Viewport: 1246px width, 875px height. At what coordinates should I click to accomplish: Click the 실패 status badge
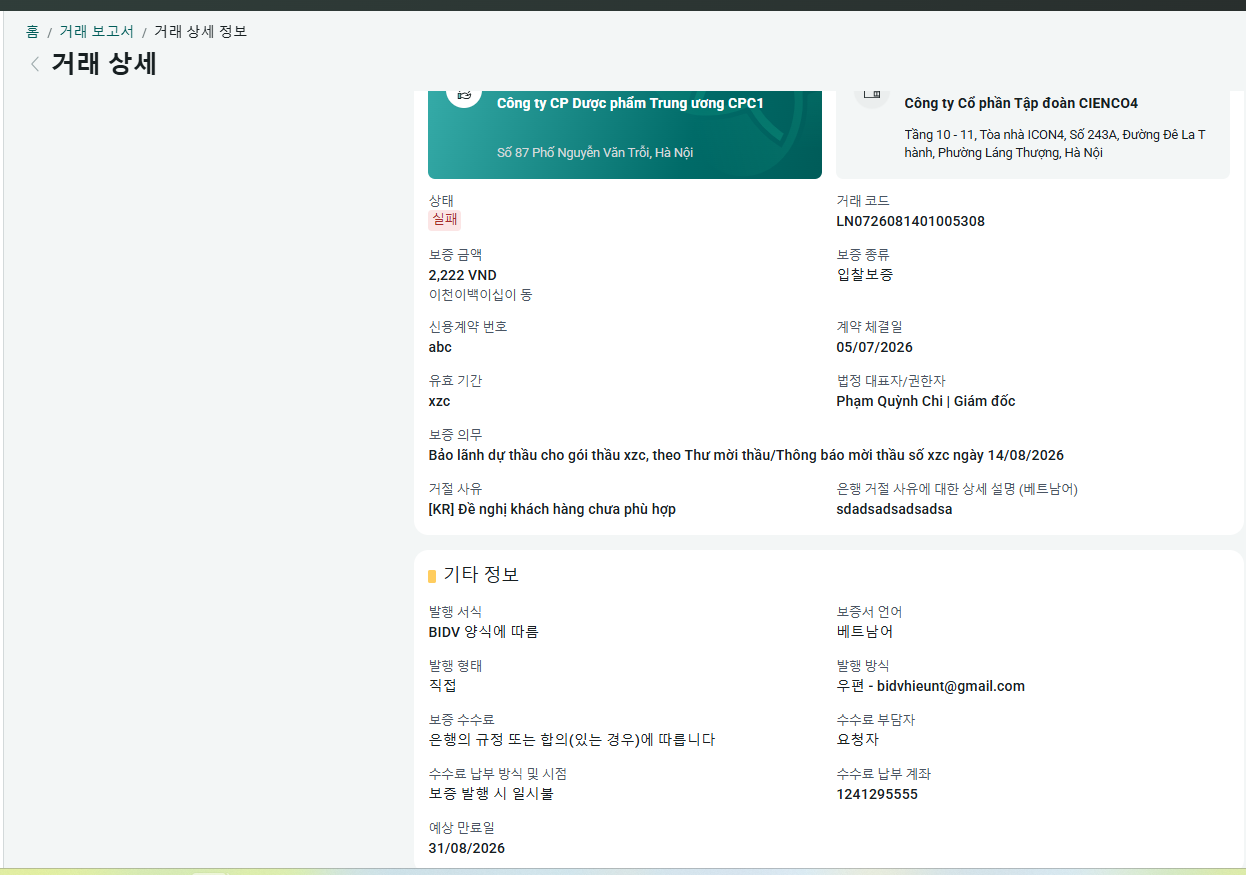(445, 221)
